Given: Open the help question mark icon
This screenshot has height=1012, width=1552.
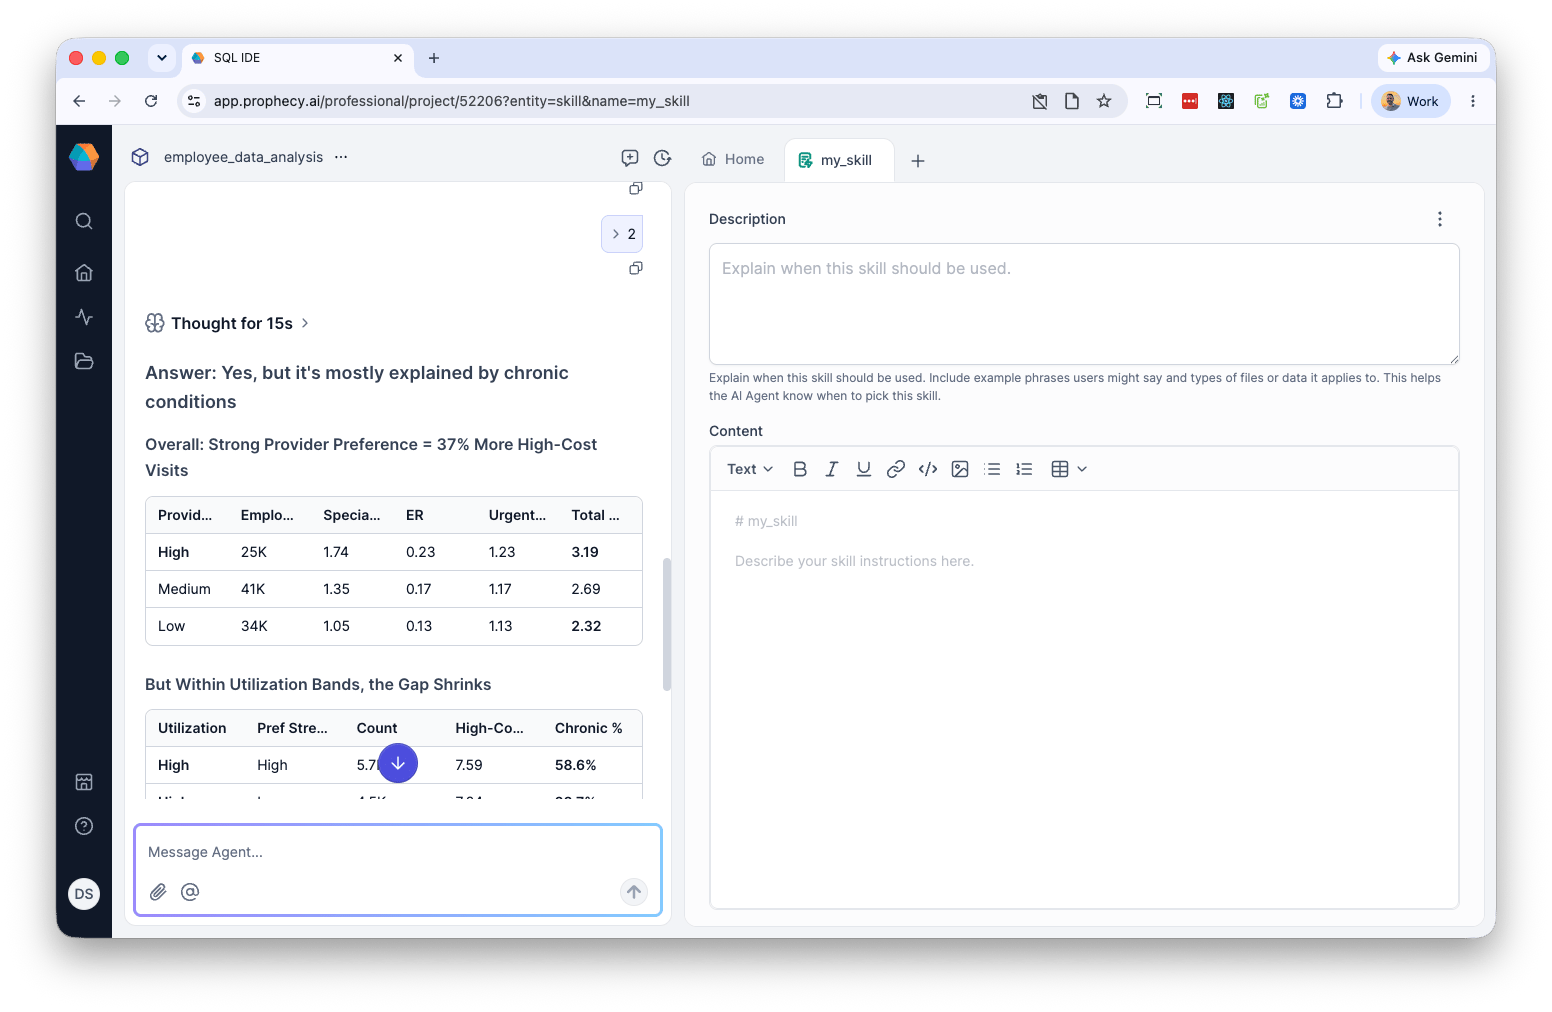Looking at the screenshot, I should [84, 826].
